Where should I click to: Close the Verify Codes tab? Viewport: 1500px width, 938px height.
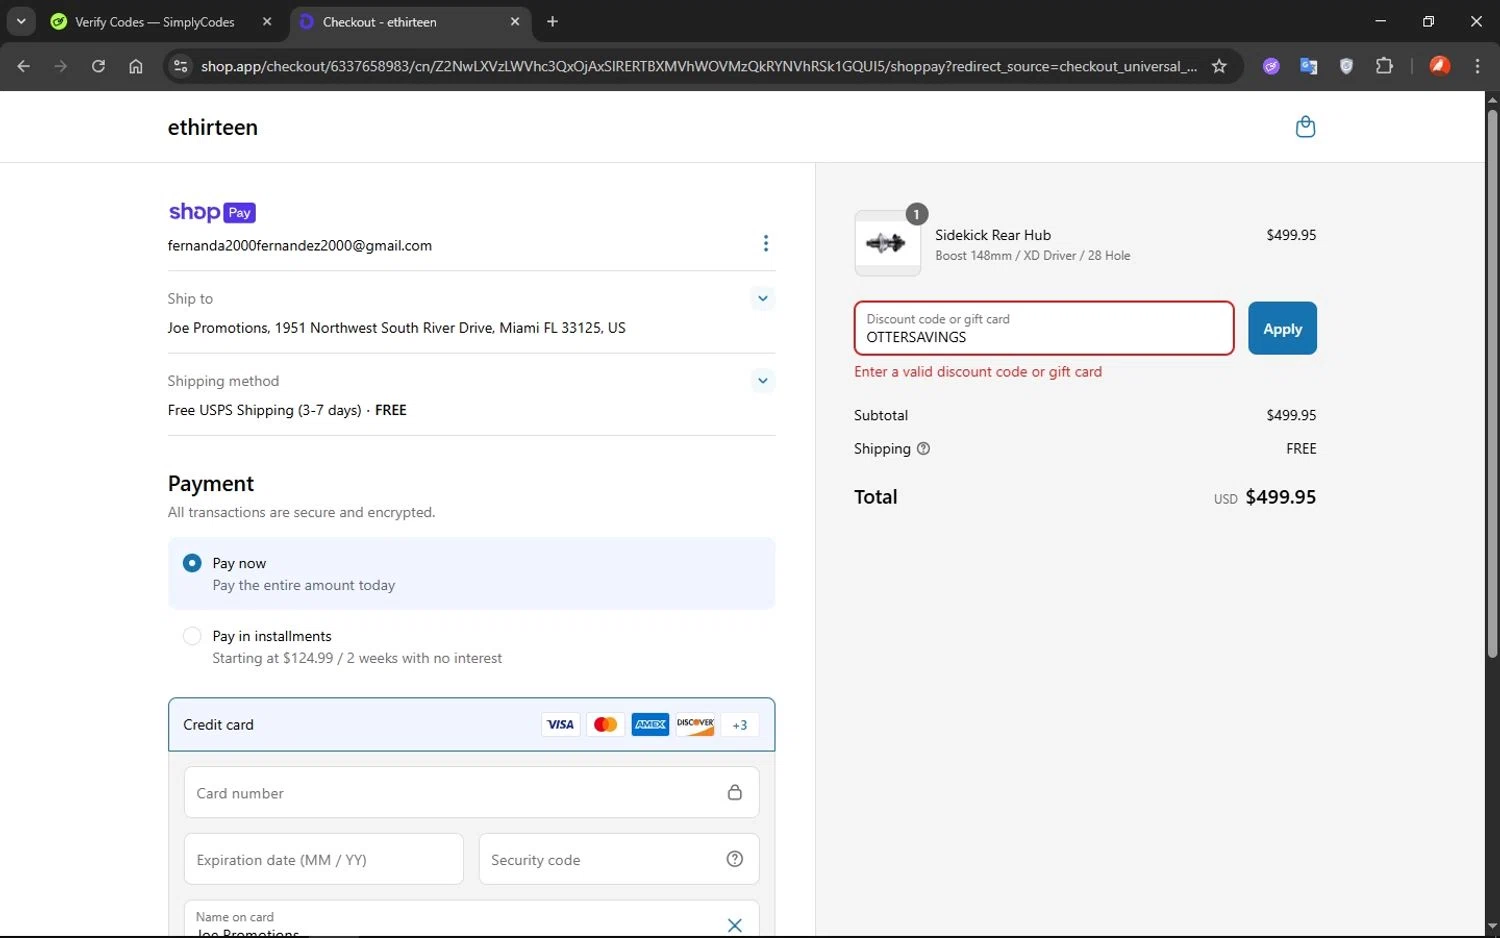tap(267, 21)
